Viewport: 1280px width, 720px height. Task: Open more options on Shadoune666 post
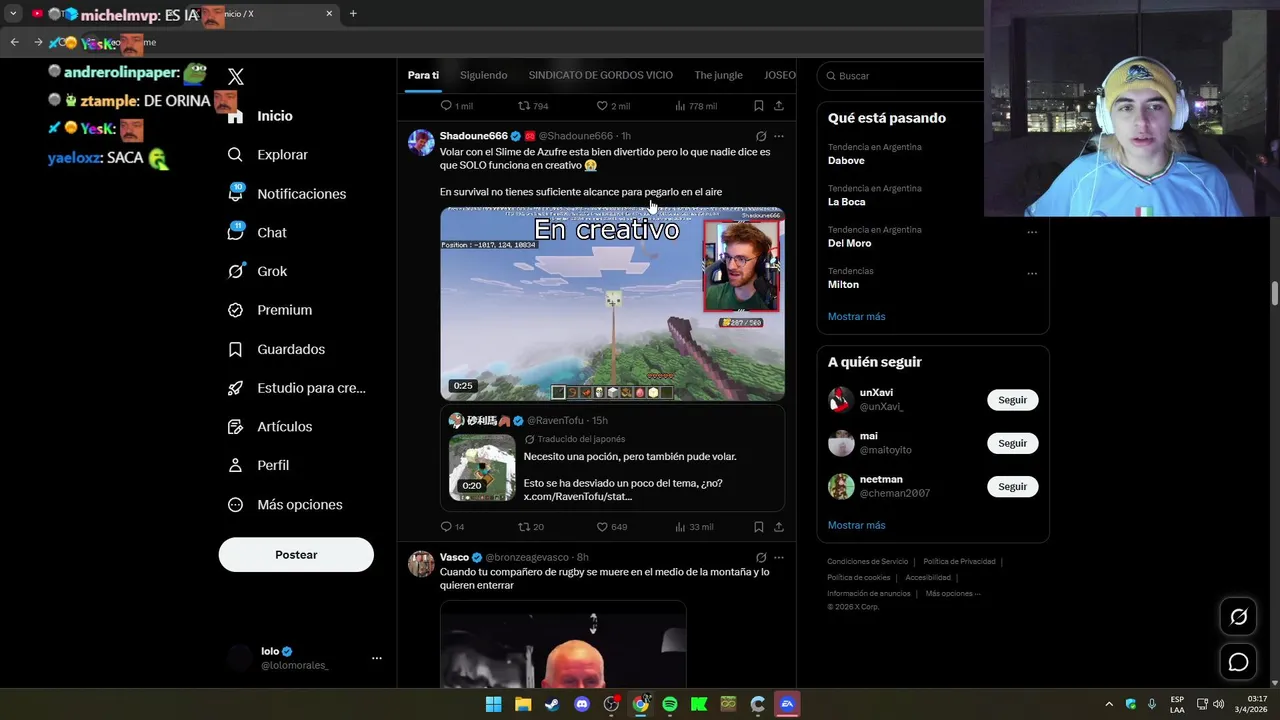click(x=779, y=136)
